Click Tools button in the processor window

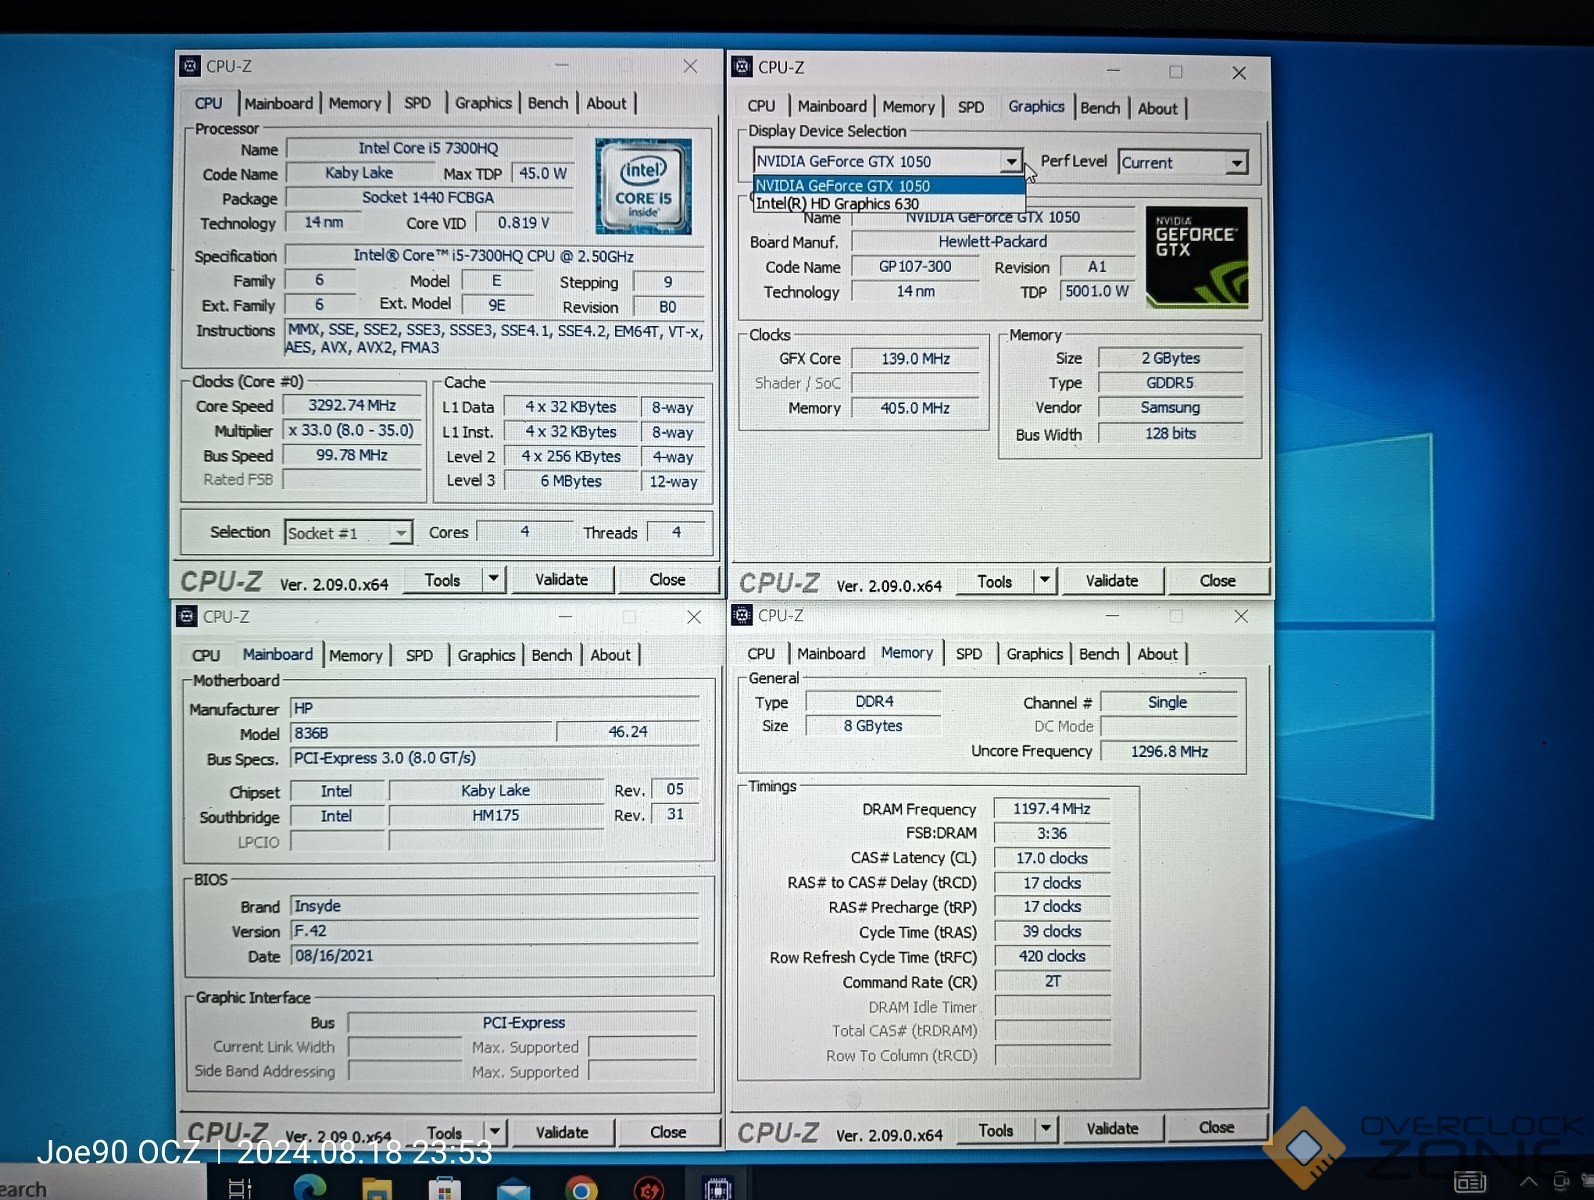pyautogui.click(x=442, y=579)
